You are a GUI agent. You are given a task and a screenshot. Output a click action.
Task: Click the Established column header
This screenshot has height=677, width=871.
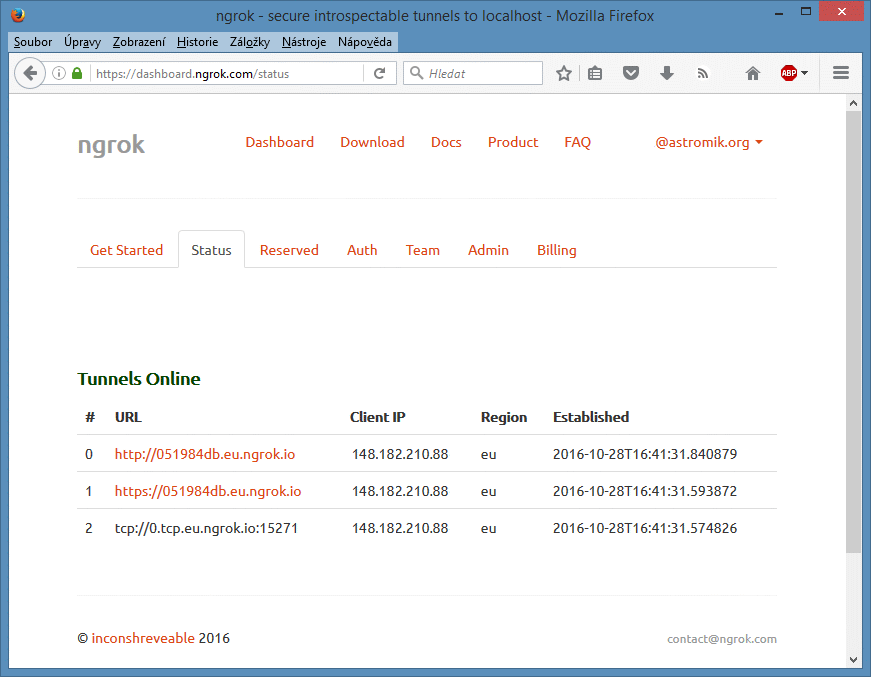tap(591, 417)
